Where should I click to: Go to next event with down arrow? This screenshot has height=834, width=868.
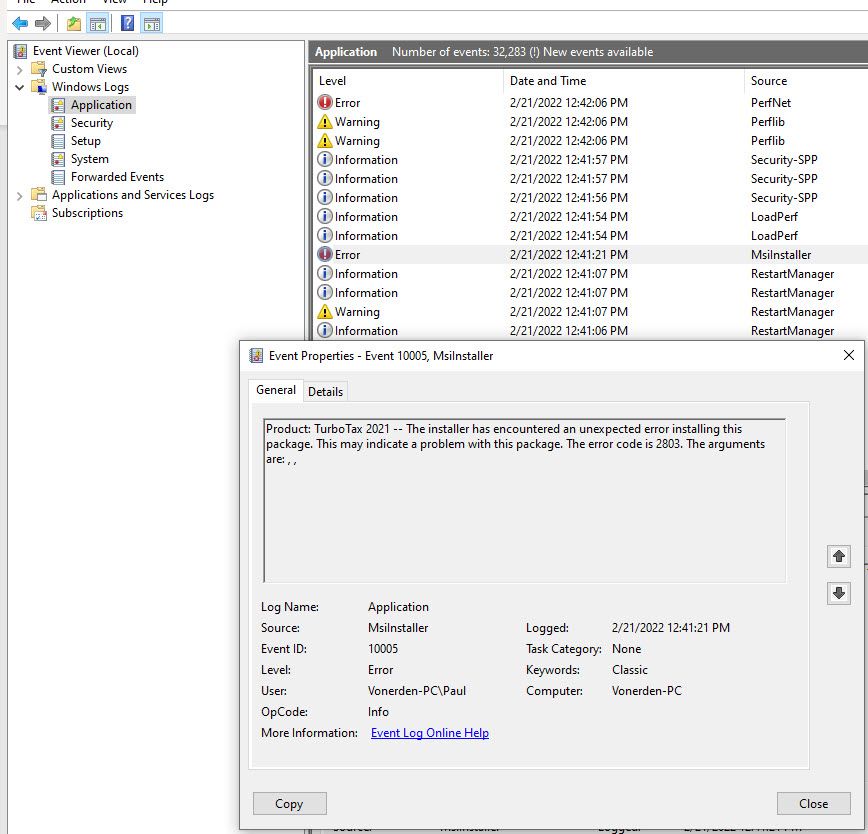click(x=839, y=593)
